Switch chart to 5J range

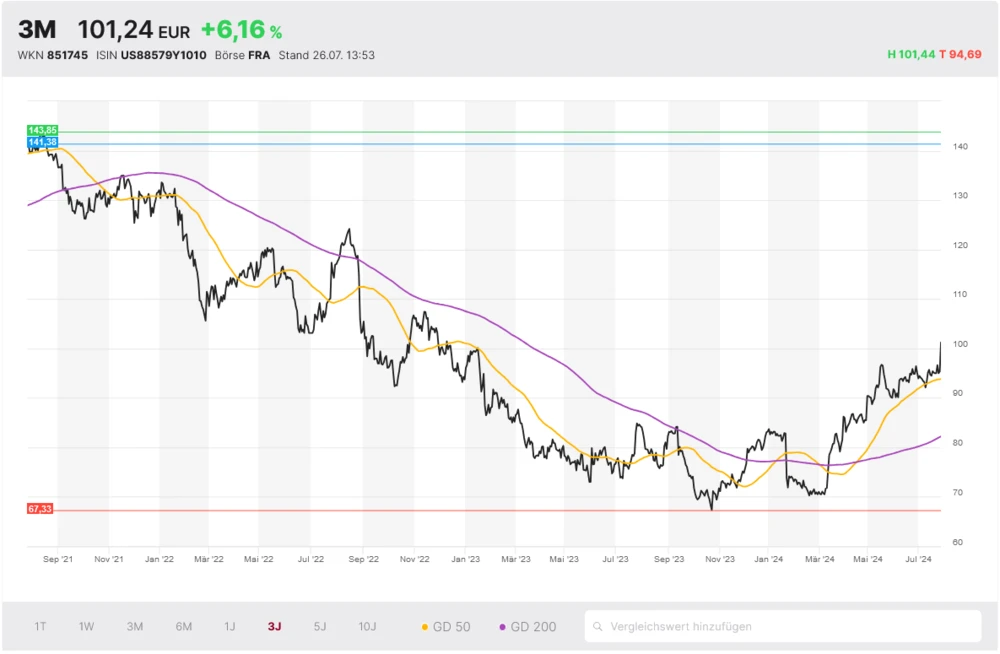pos(320,627)
